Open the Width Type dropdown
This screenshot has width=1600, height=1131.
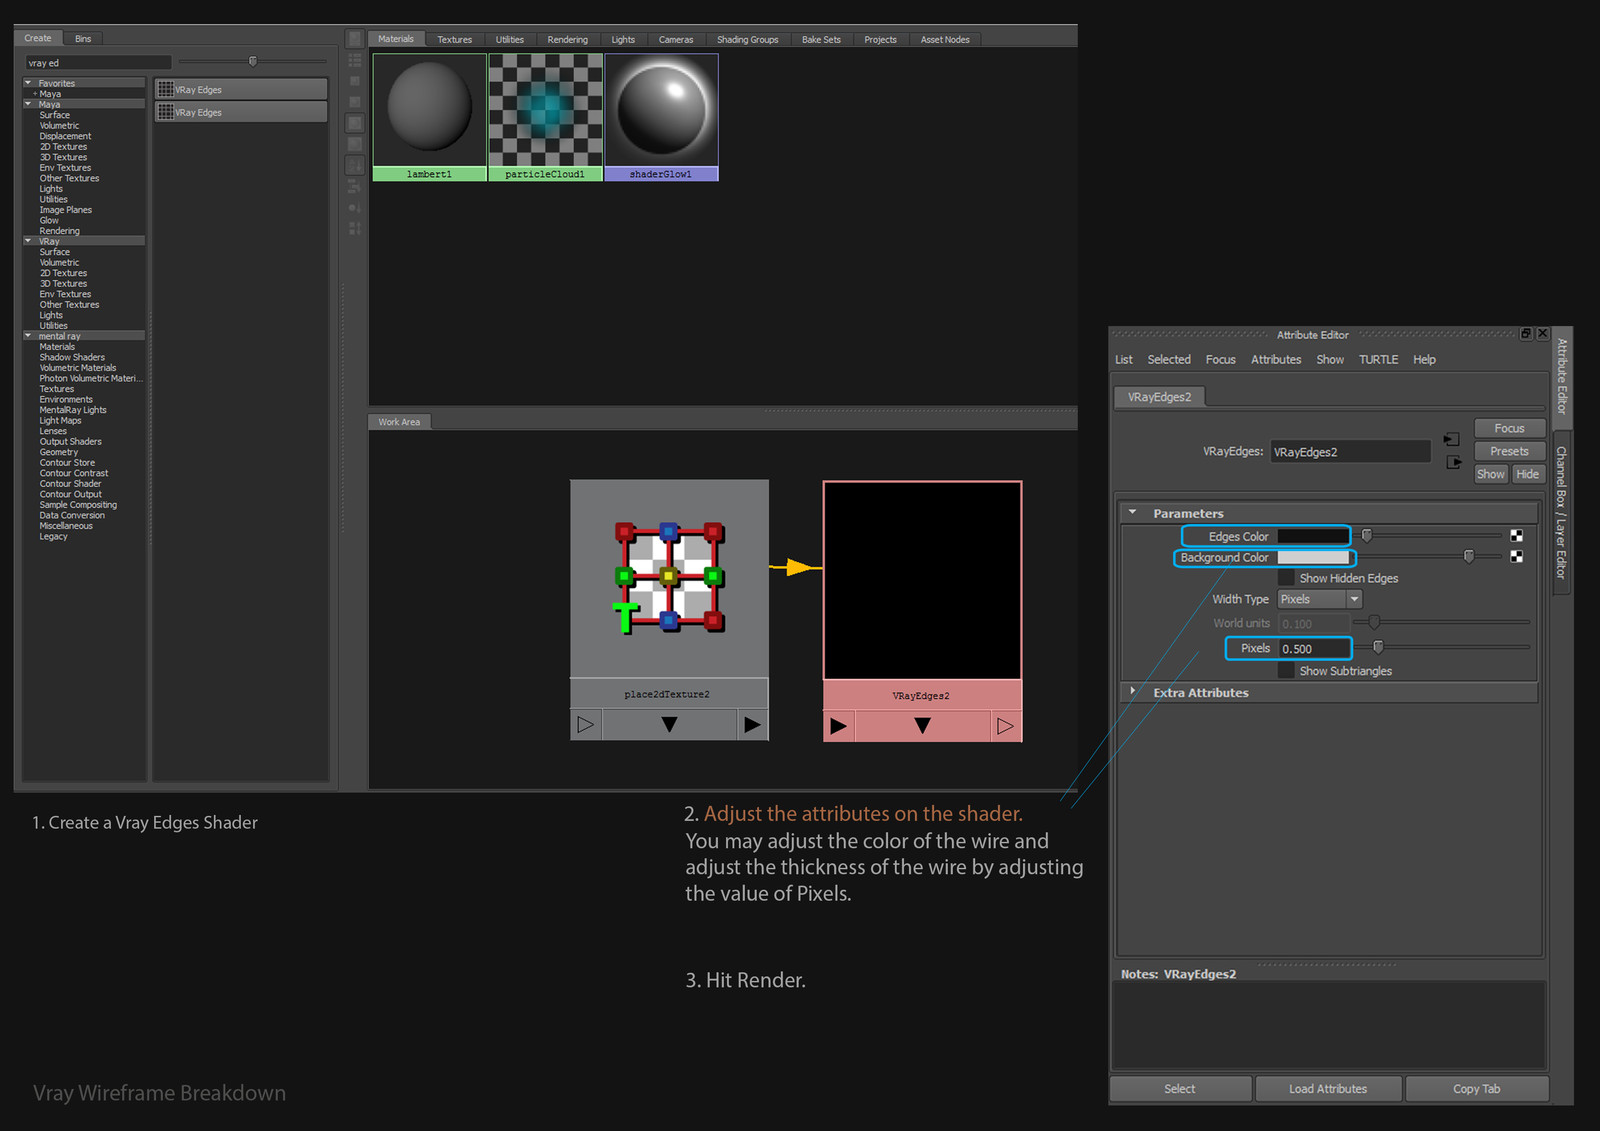[1320, 599]
